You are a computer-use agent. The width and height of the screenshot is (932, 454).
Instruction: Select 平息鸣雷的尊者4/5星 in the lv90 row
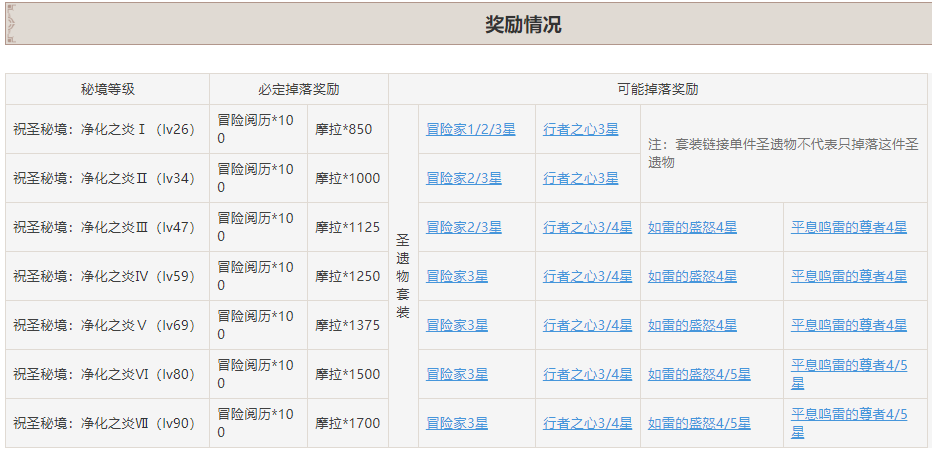[x=849, y=414]
